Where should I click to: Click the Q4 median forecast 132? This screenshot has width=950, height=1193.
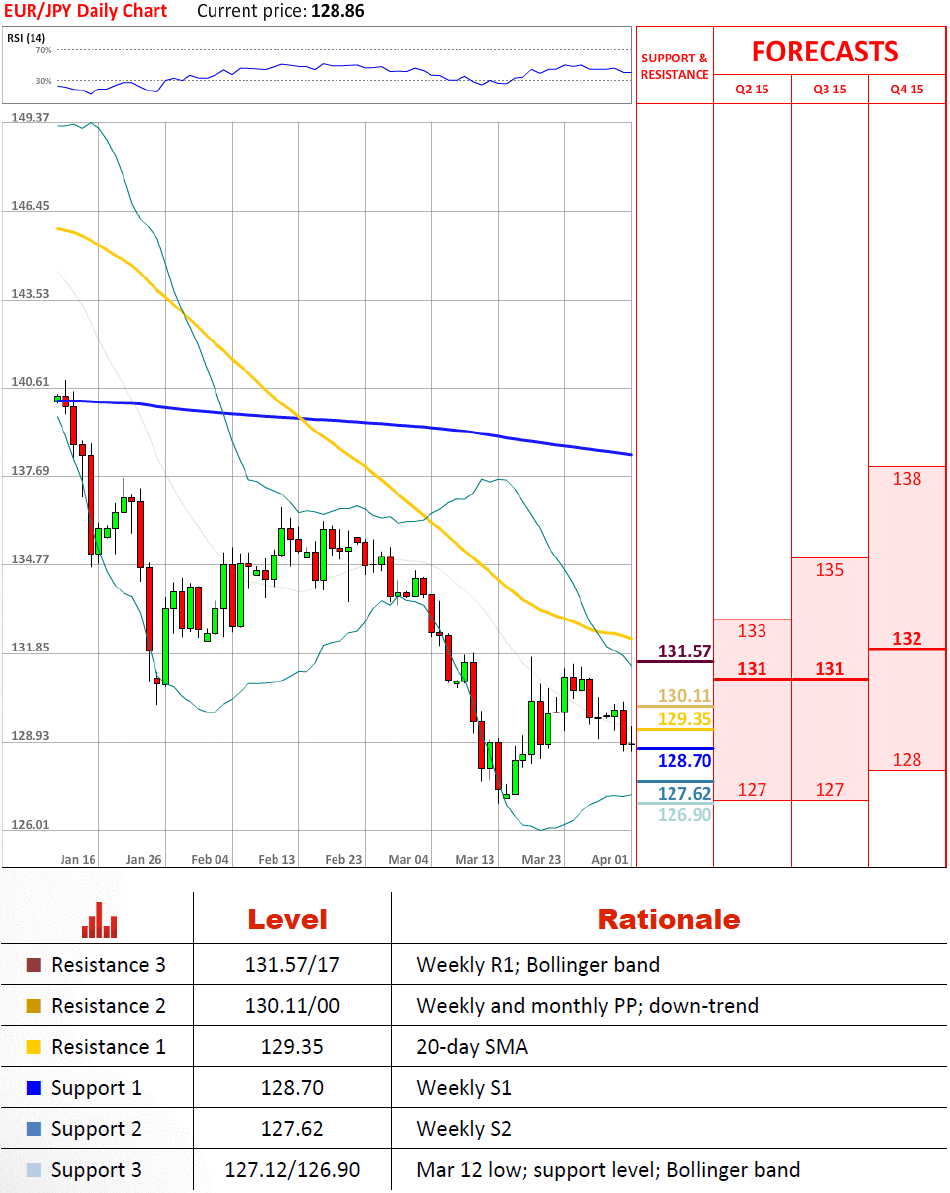pos(907,638)
